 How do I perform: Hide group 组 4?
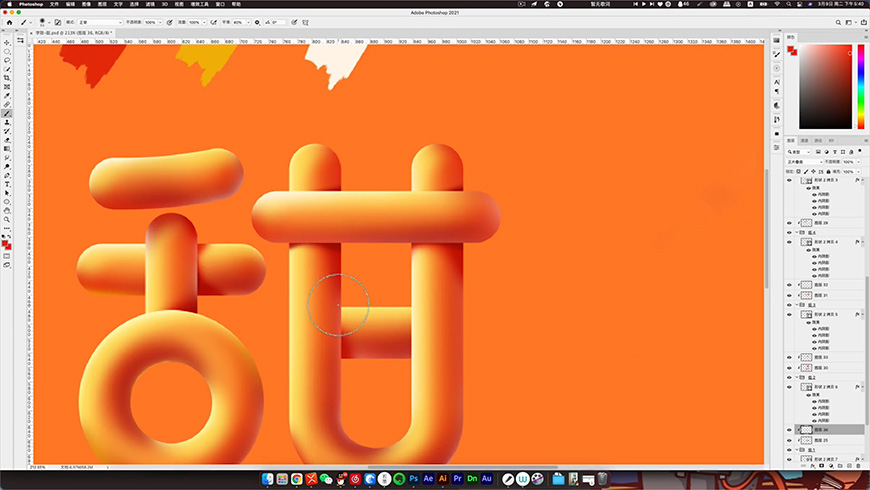pyautogui.click(x=790, y=233)
